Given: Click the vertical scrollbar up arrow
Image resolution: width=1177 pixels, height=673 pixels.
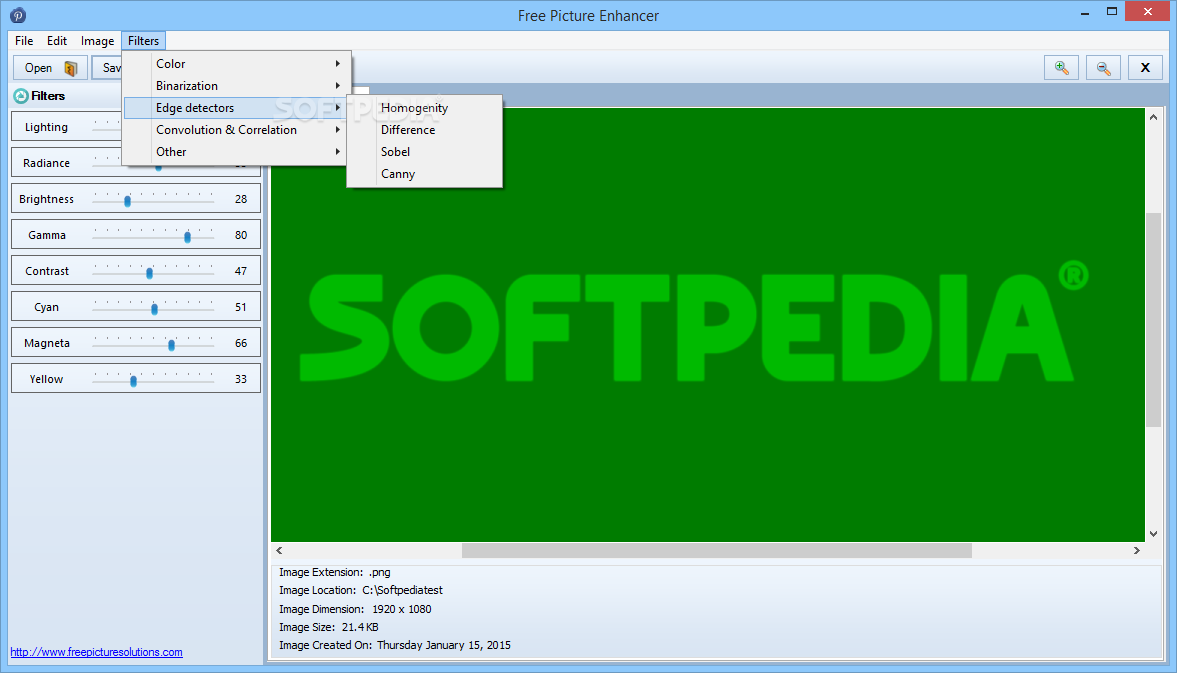Looking at the screenshot, I should (1154, 117).
